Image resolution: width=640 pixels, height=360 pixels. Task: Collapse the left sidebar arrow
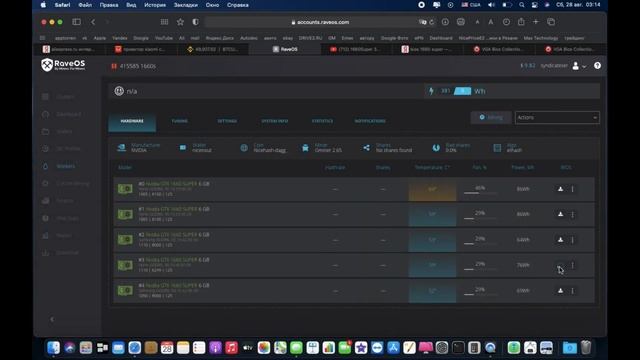pyautogui.click(x=52, y=319)
